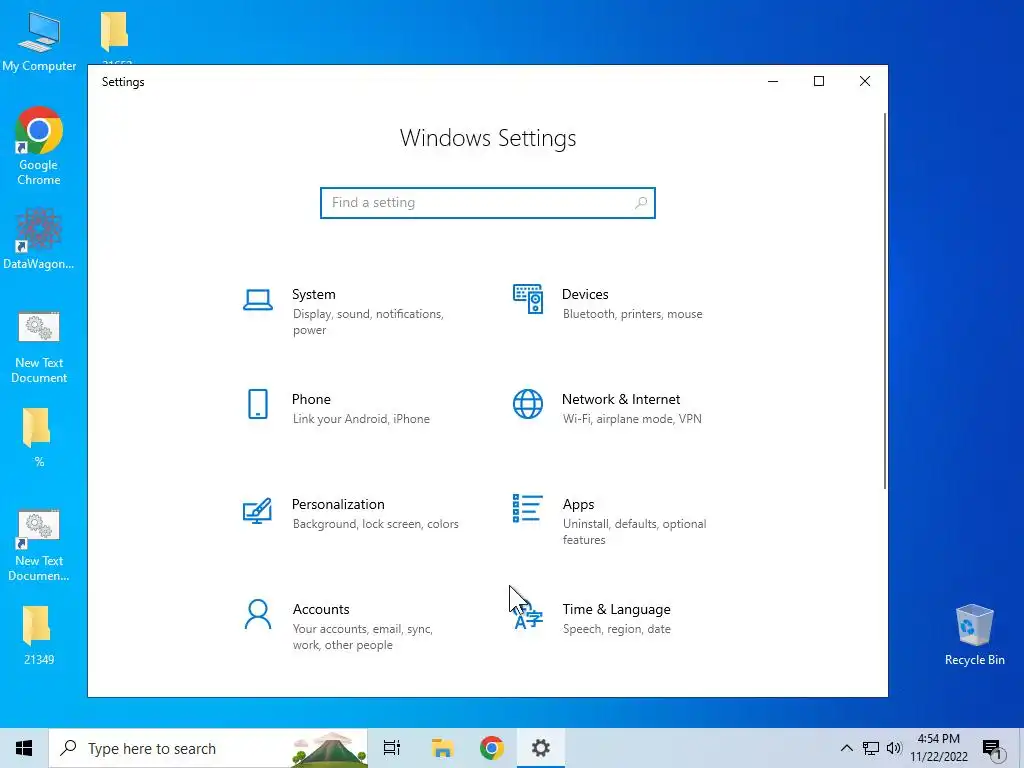
Task: Click 'Wi-Fi, airplane mode, VPN' description
Action: 632,419
